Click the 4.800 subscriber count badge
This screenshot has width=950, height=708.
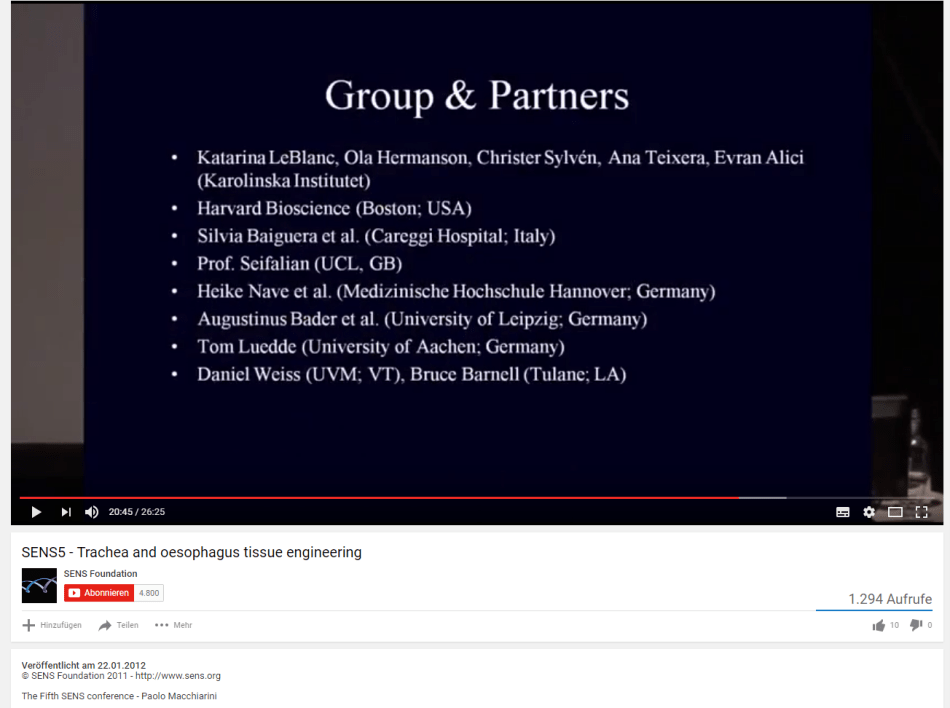149,593
